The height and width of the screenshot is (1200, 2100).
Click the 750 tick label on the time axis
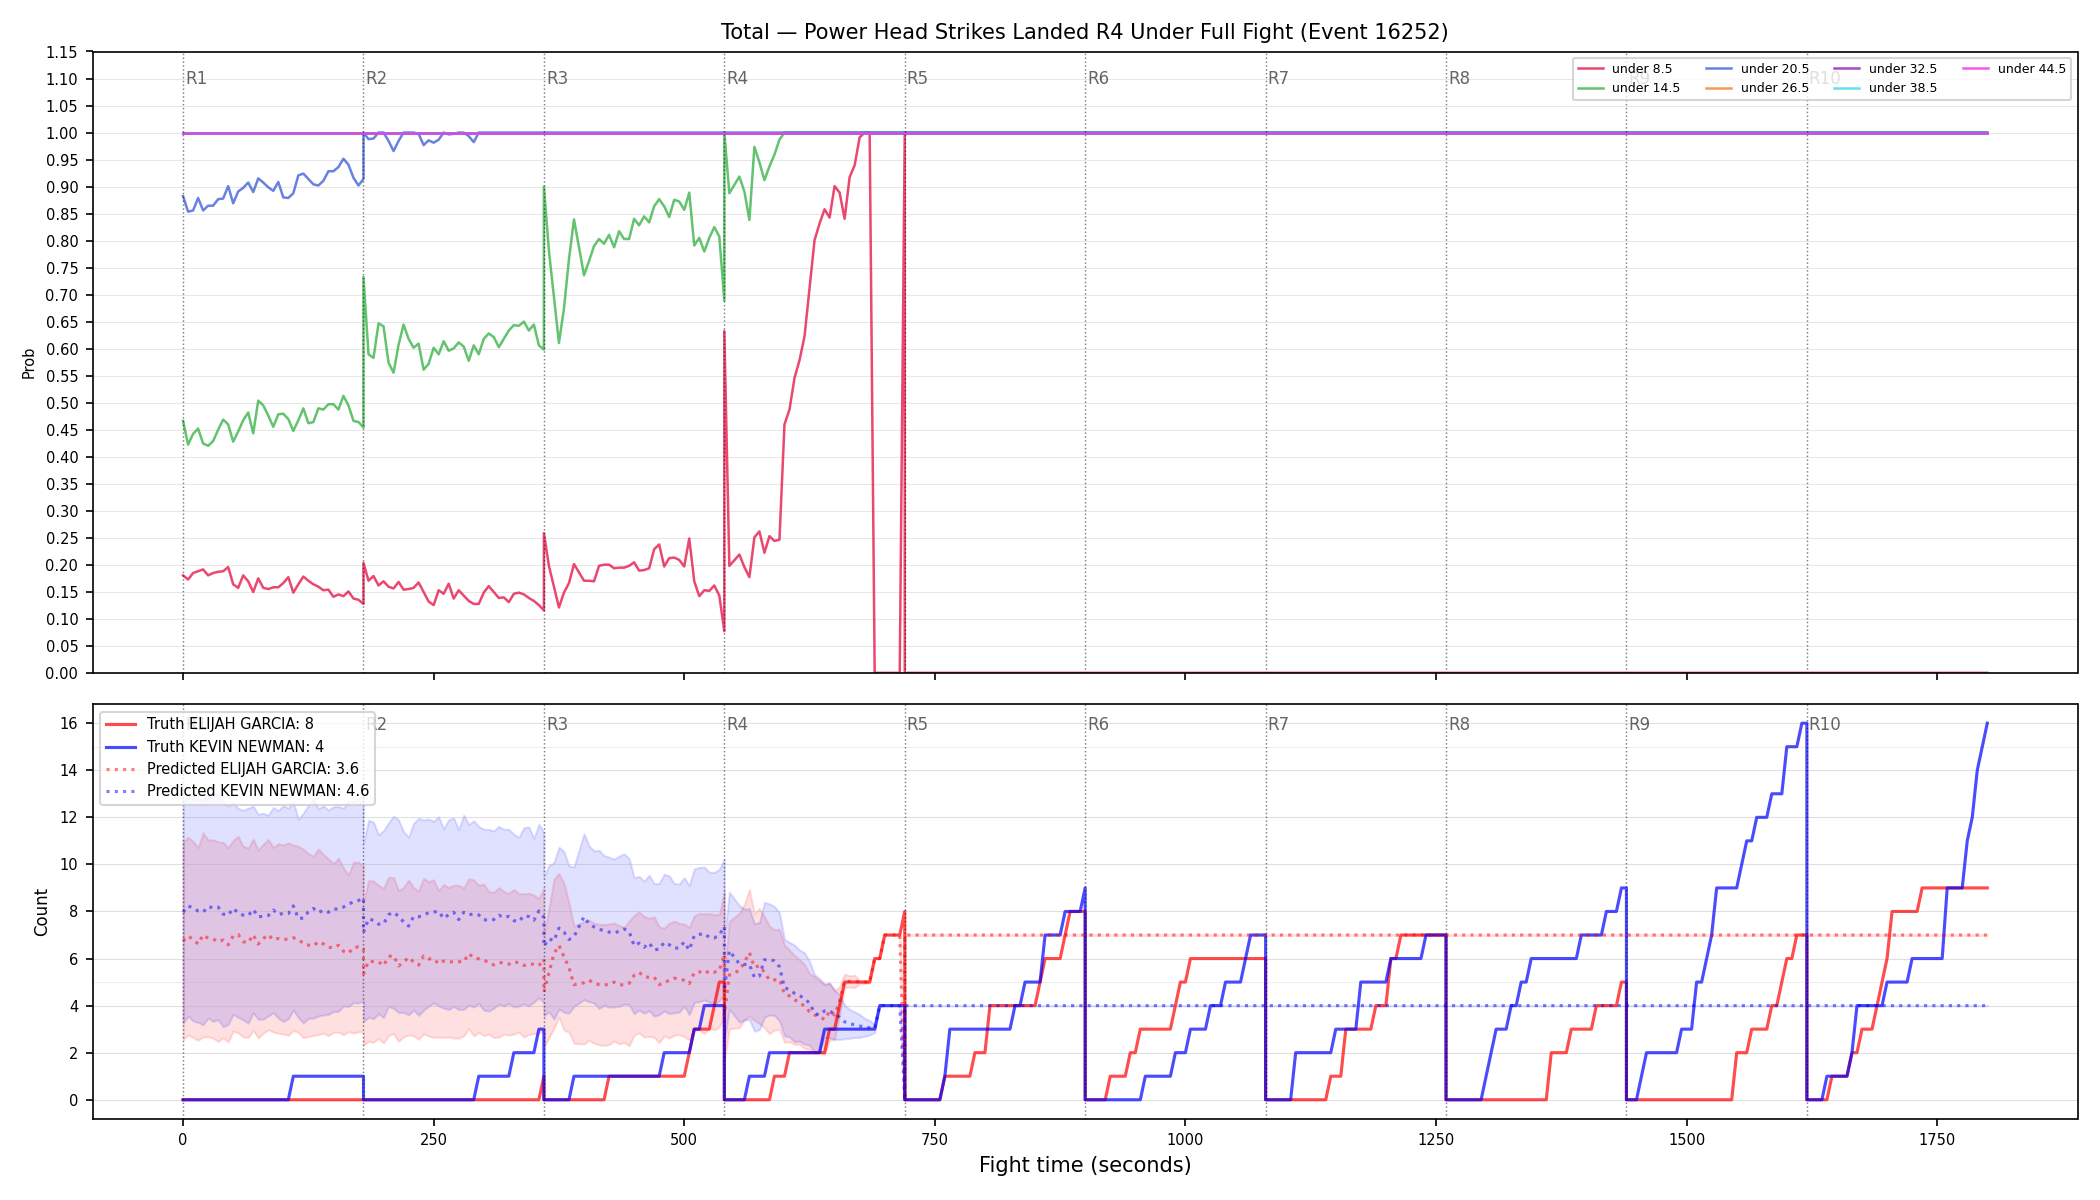(x=935, y=1139)
